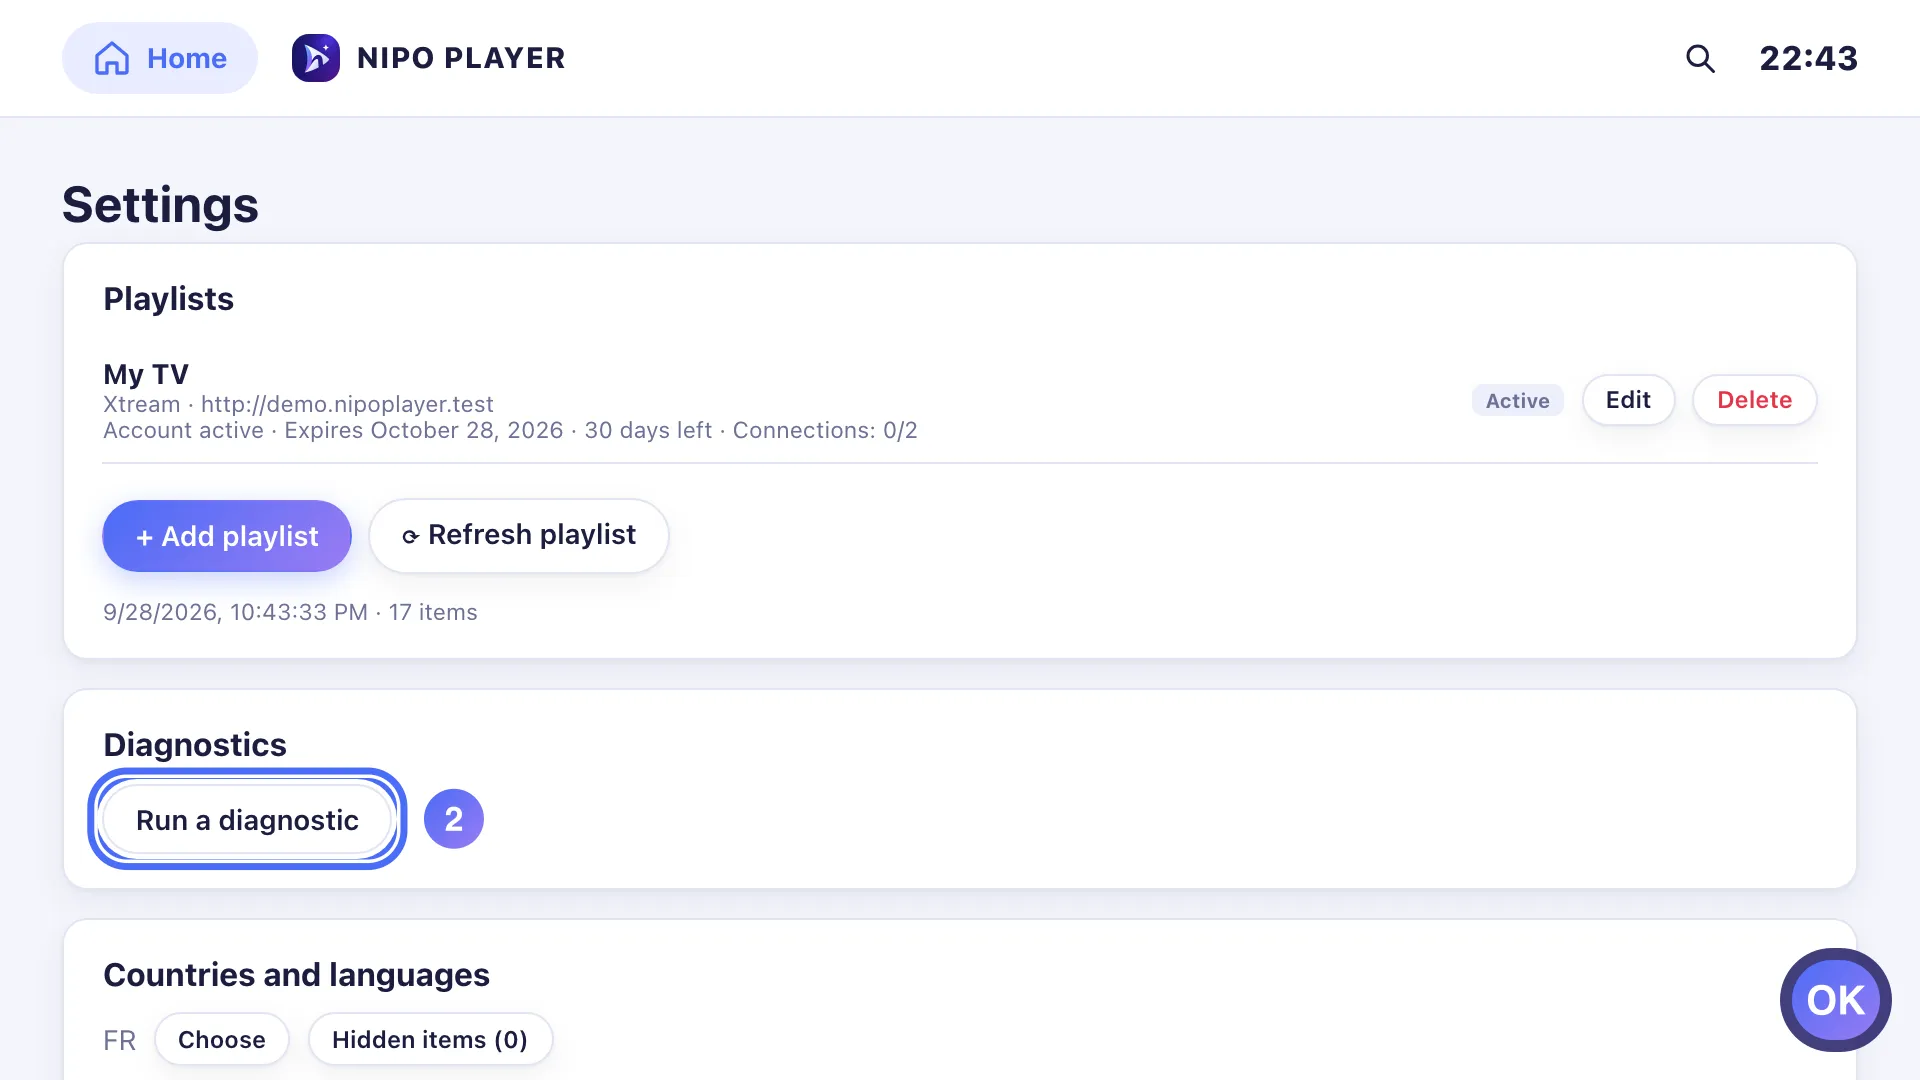Select the My TV playlist name
The image size is (1920, 1080).
146,374
